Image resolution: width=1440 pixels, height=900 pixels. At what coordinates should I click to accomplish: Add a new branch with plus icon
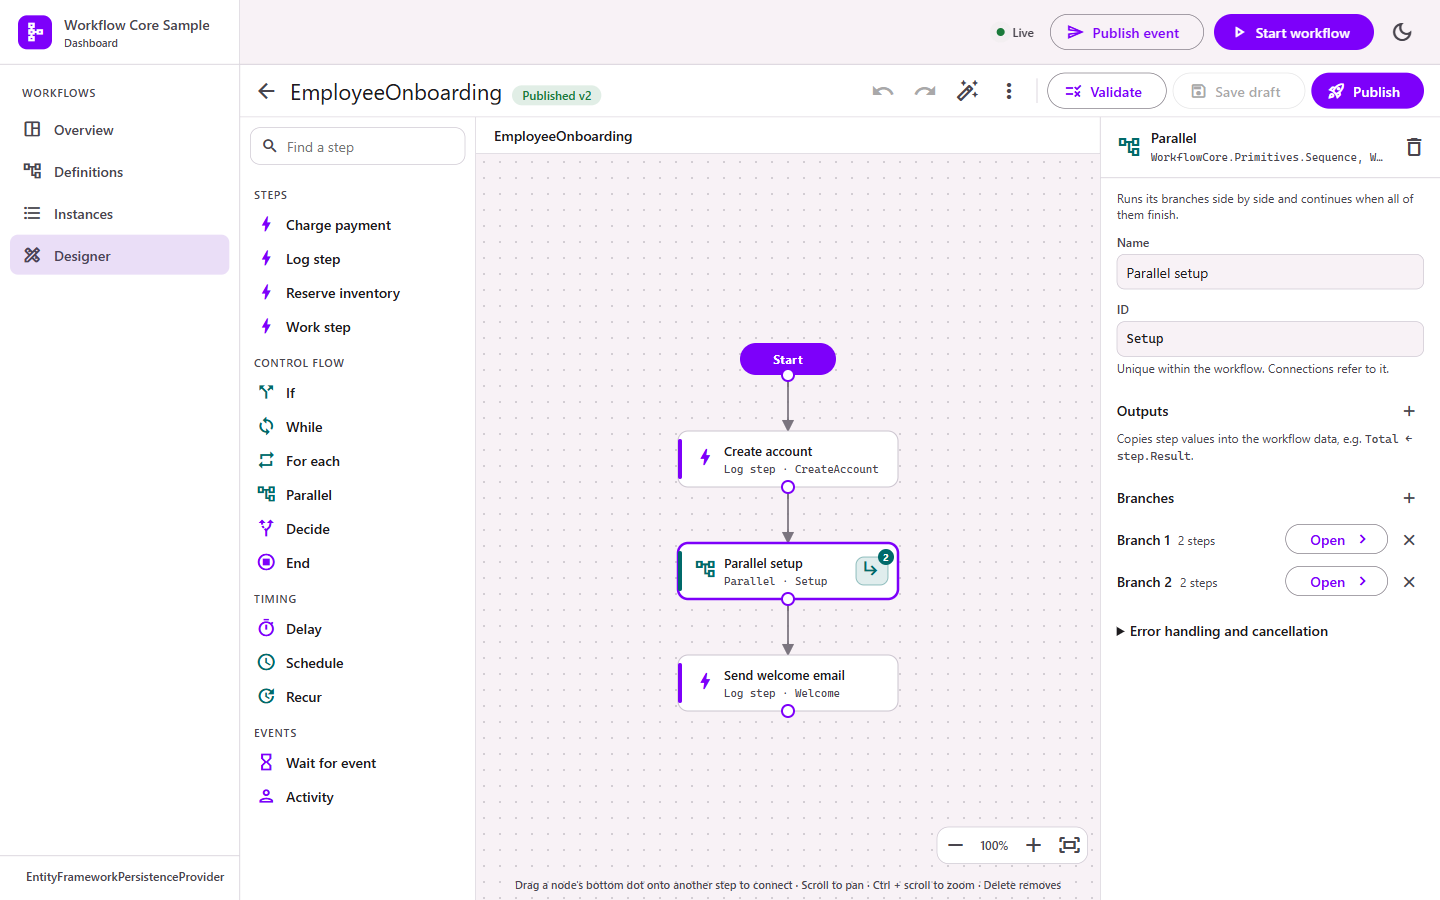[1409, 498]
